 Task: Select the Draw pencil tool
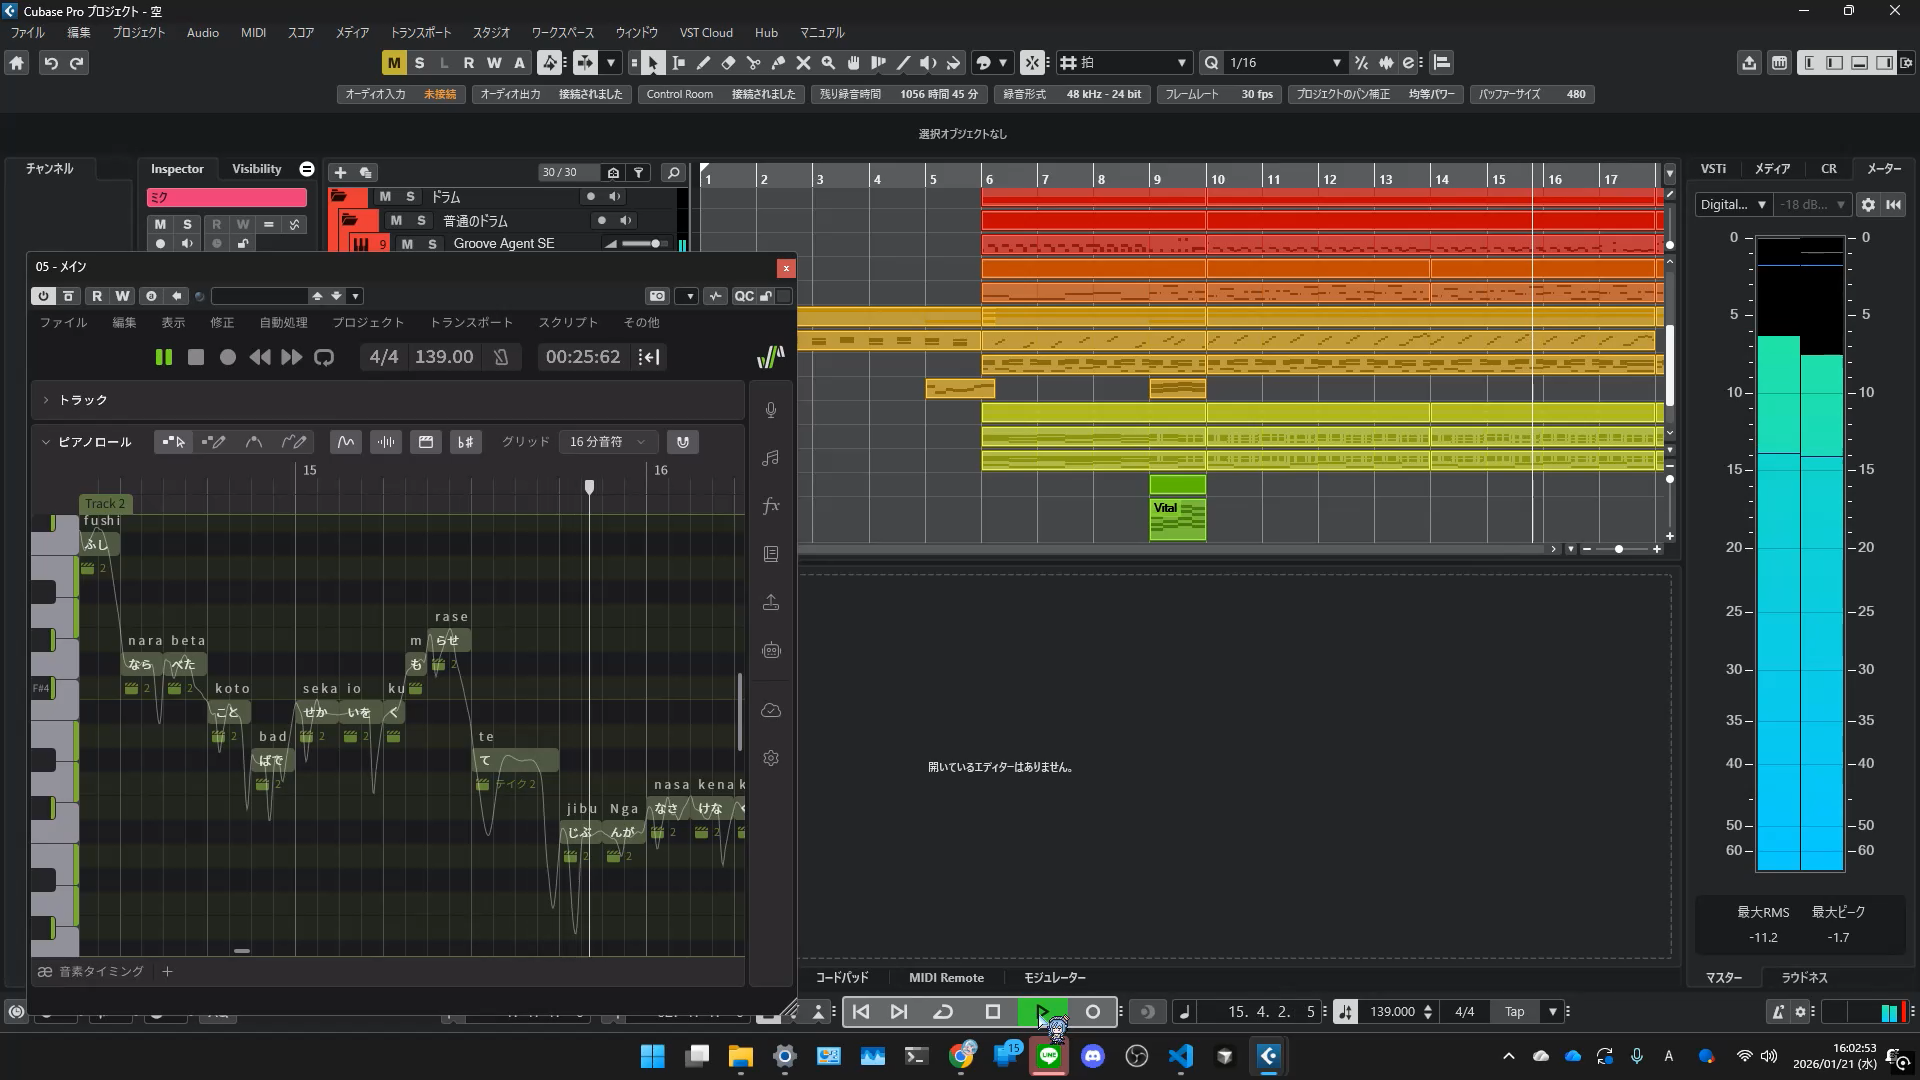point(703,63)
